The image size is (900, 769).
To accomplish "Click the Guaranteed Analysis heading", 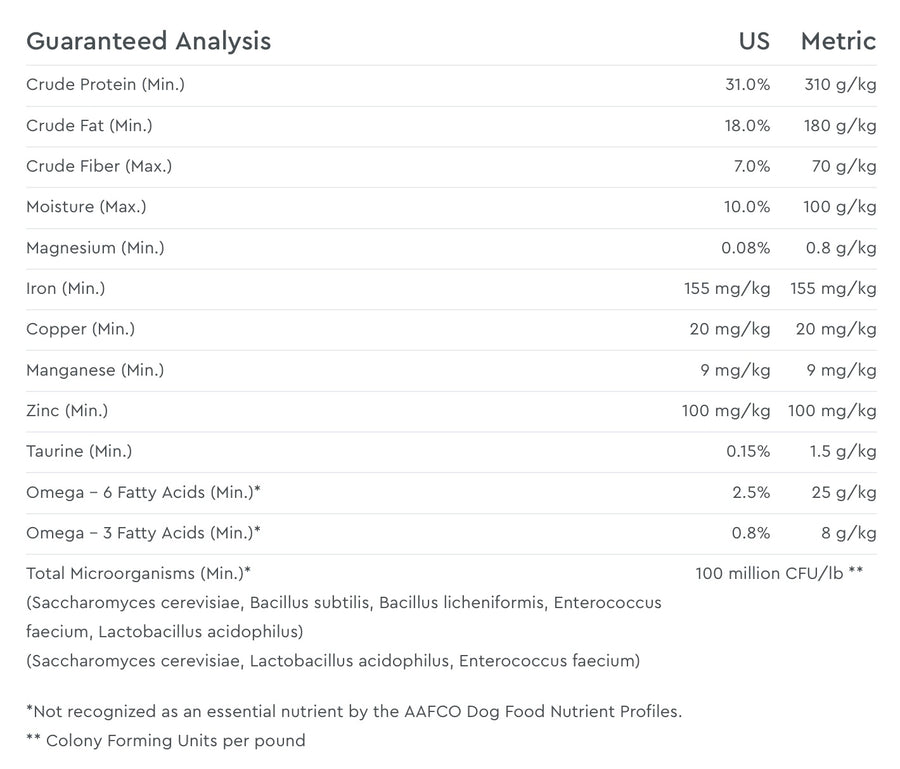I will tap(148, 41).
